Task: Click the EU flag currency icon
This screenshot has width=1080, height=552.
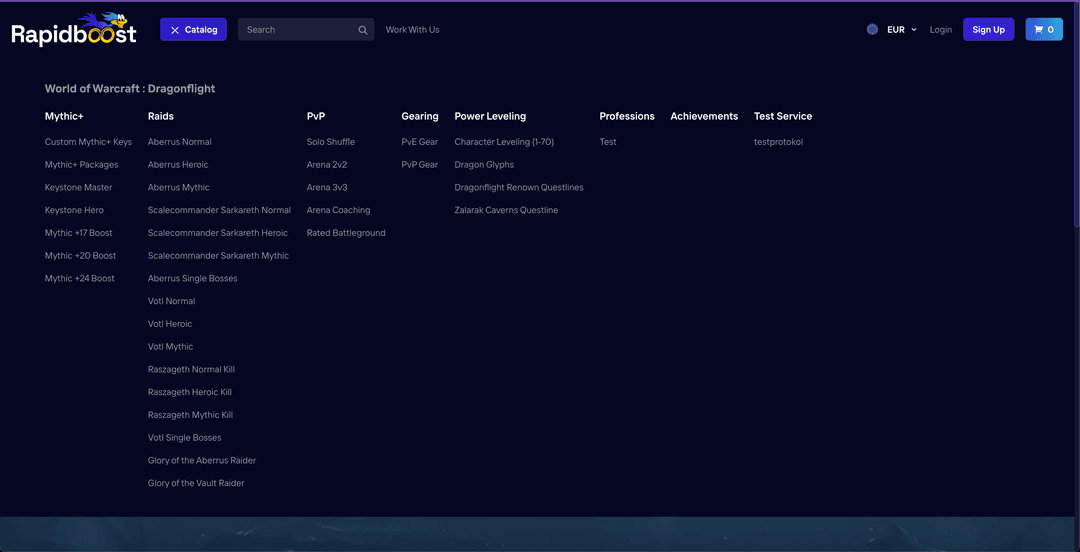Action: click(872, 30)
